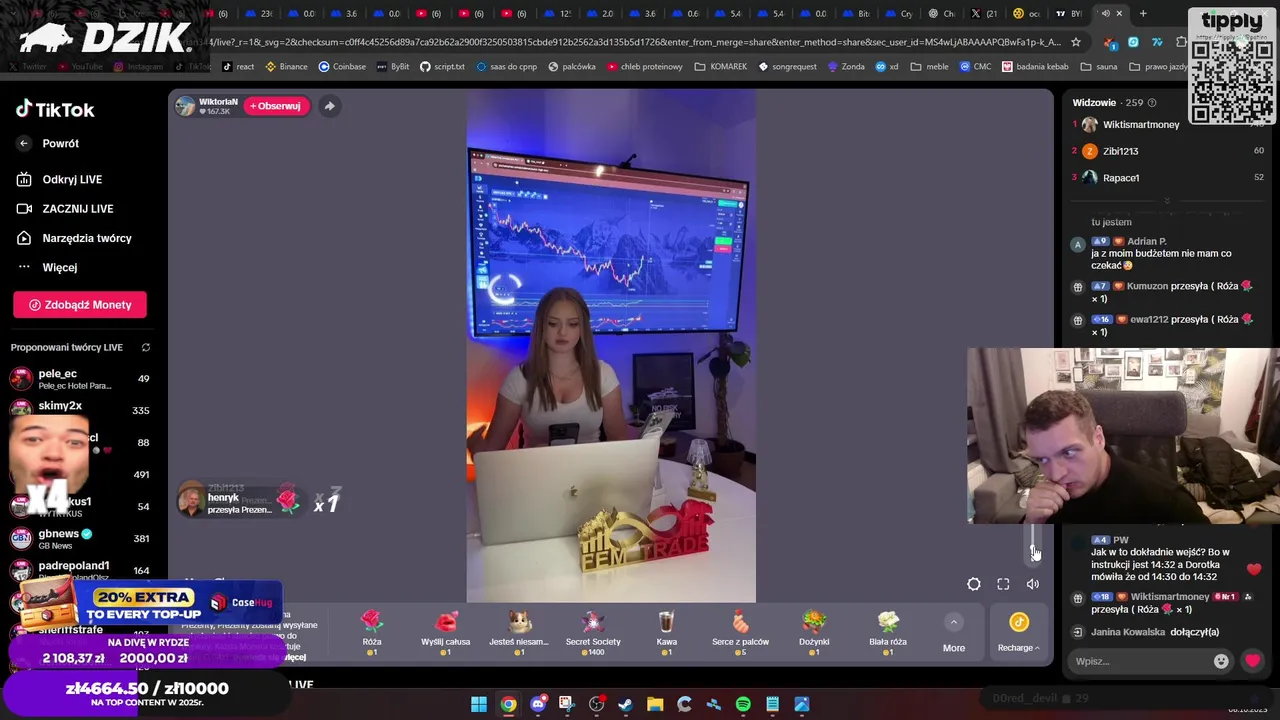Screen dimensions: 1280x720
Task: Switch to the X browser tab
Action: (984, 13)
